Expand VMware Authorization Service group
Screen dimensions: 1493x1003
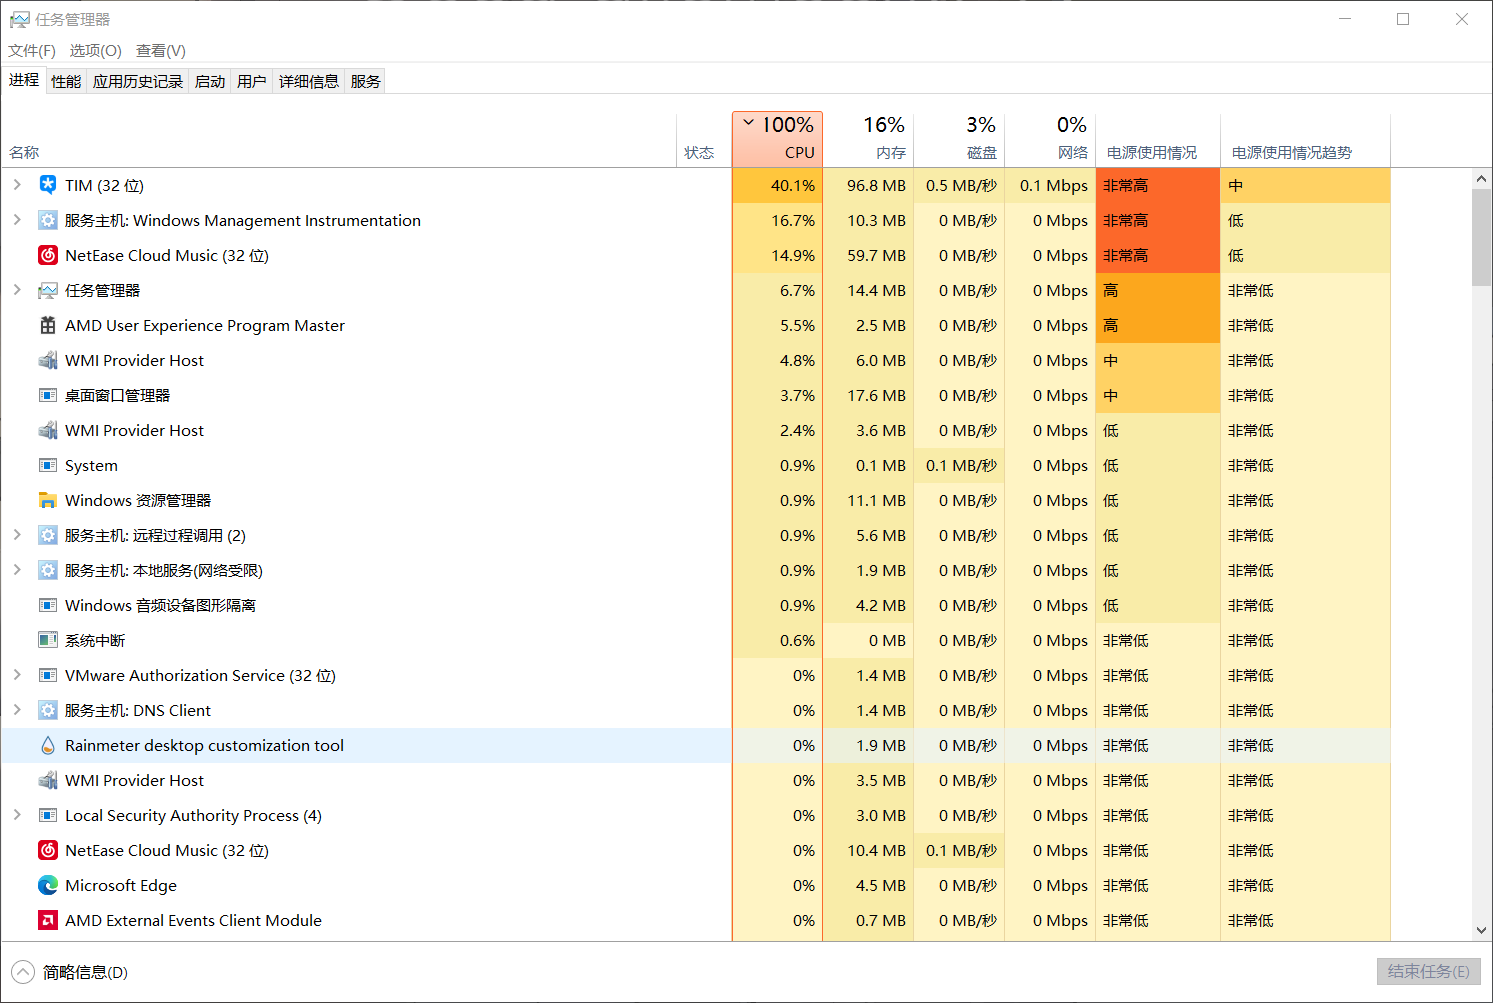17,675
